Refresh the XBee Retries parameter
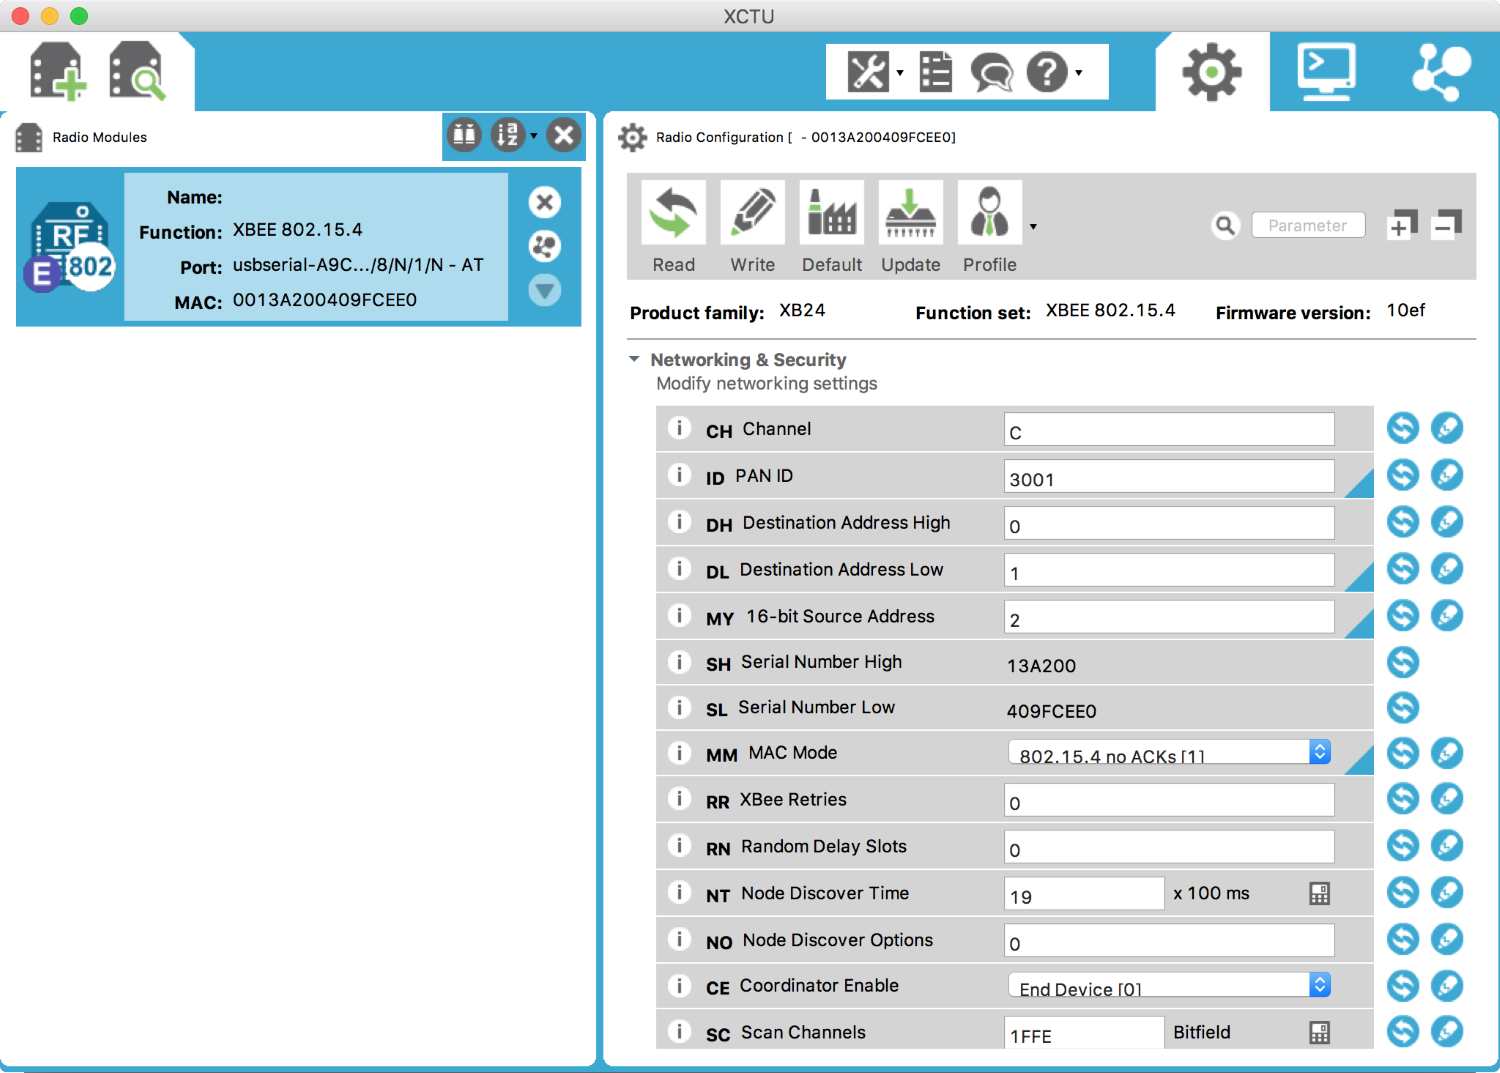Screen dimensions: 1500x1073 [x=1403, y=798]
